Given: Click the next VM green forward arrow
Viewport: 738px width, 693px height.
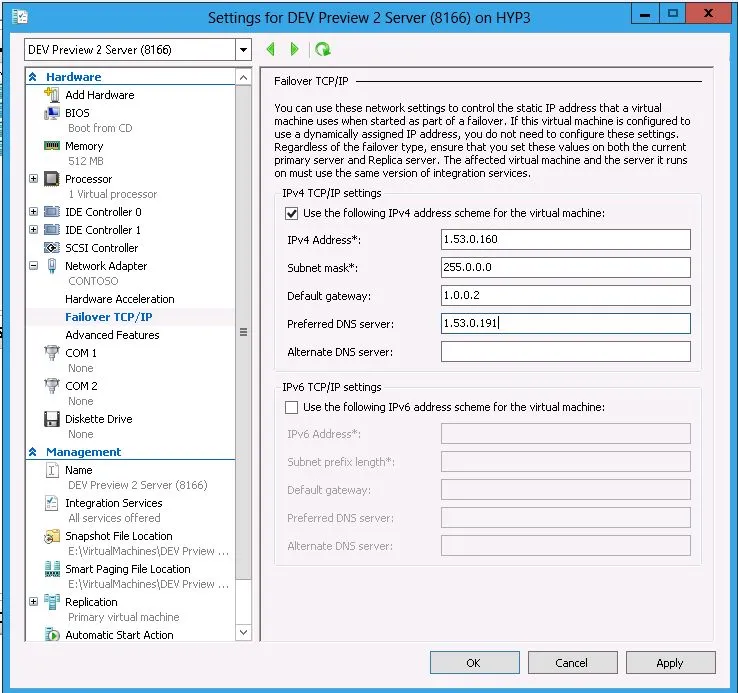Looking at the screenshot, I should click(295, 49).
